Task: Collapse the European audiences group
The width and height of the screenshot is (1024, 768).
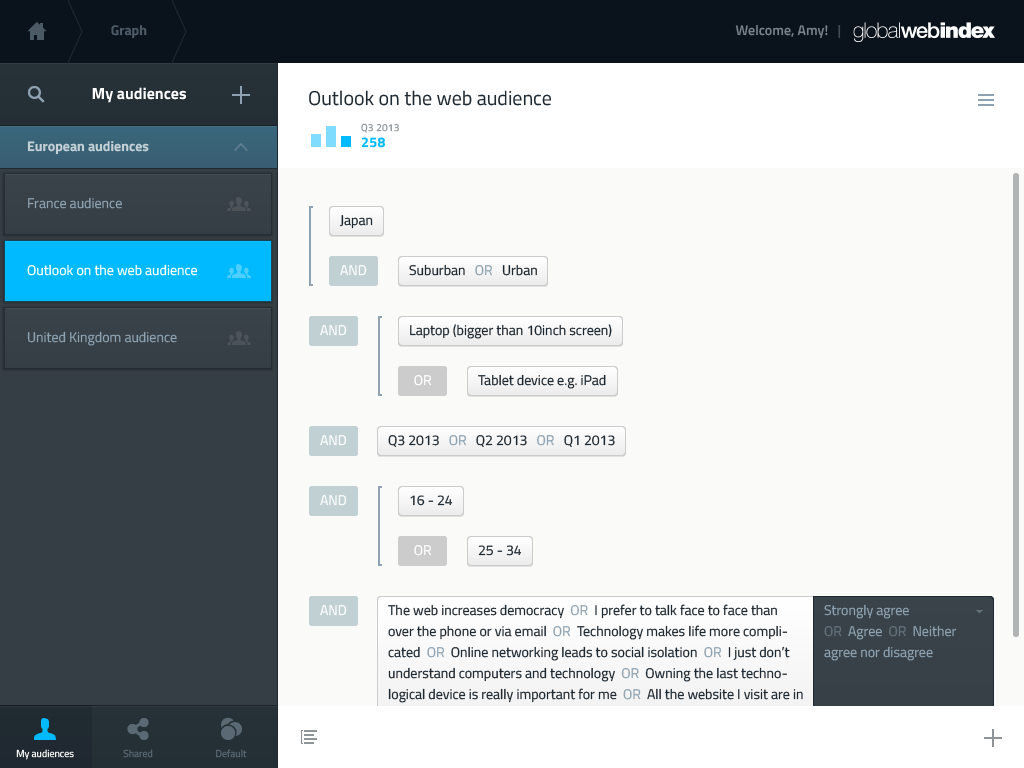Action: [241, 147]
